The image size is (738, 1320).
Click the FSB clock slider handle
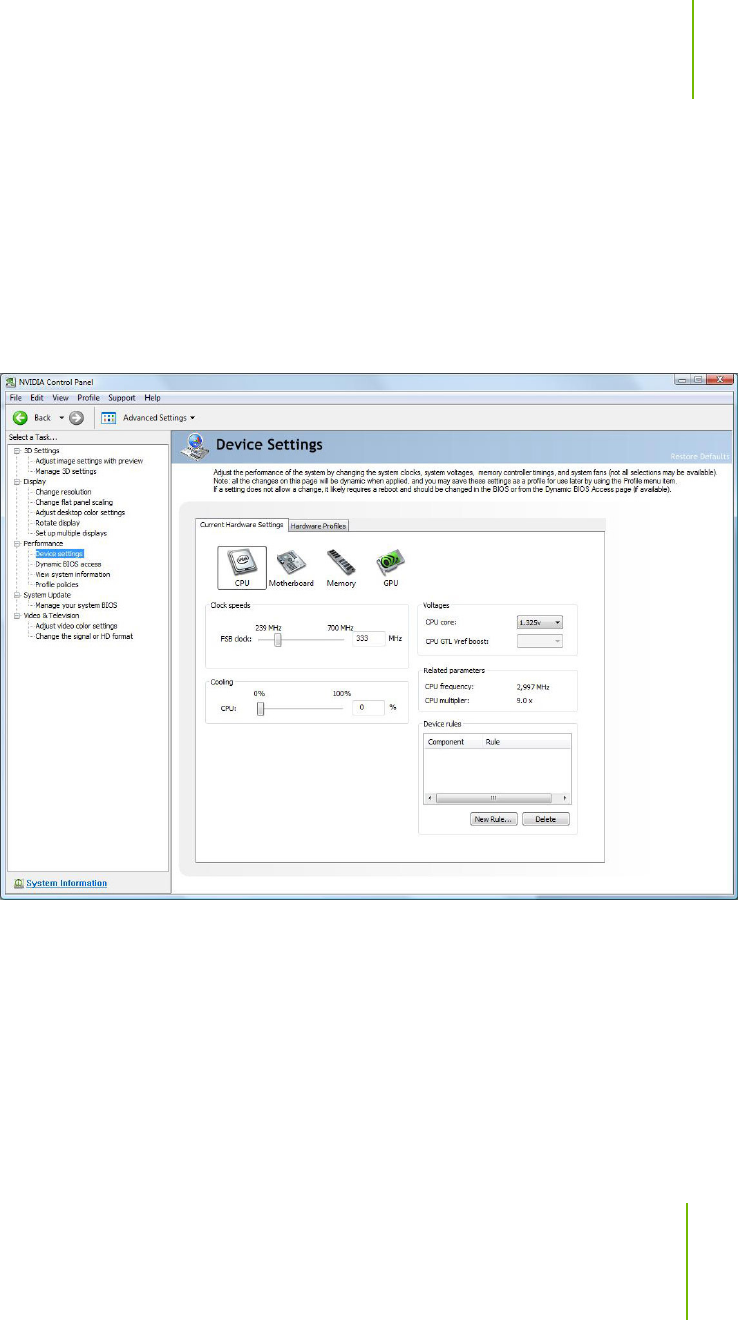277,638
